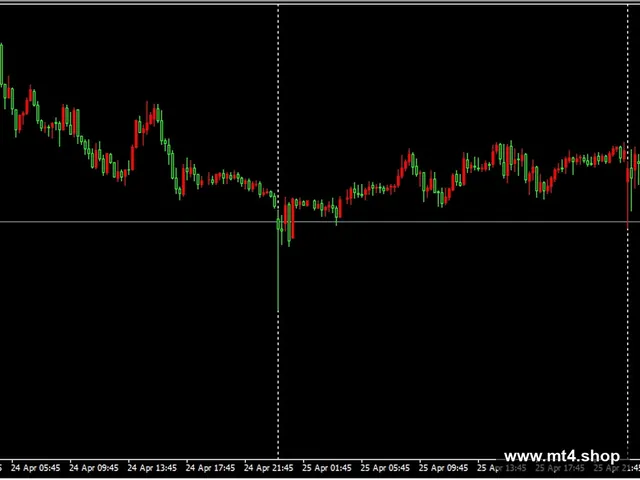This screenshot has height=480, width=640.
Task: Click the long green candle wick below the horizontal line
Action: [x=278, y=271]
